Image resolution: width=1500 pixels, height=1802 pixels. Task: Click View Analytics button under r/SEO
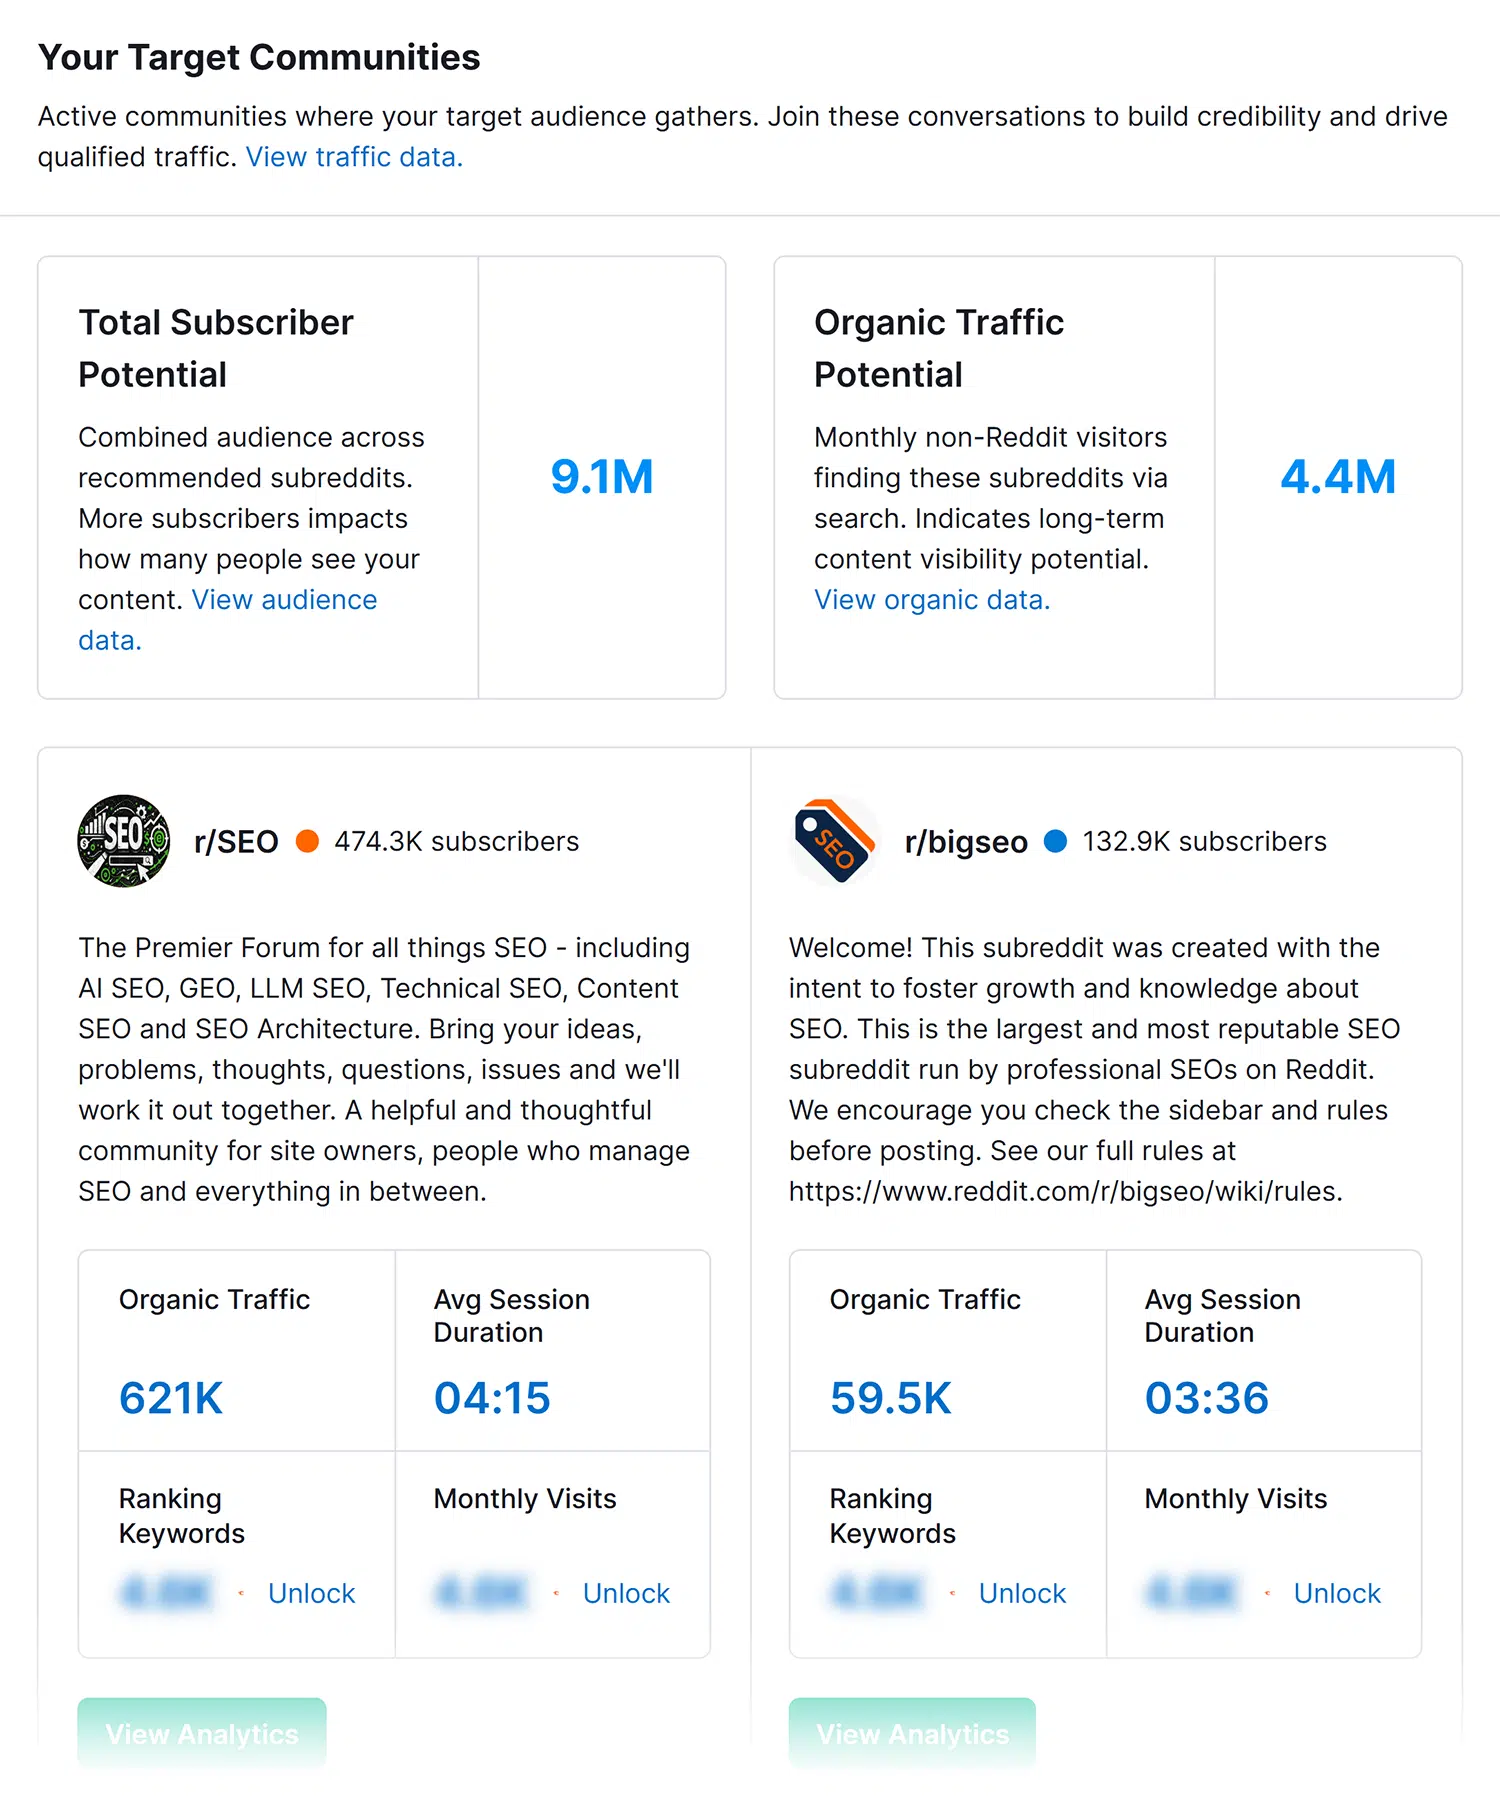[202, 1733]
